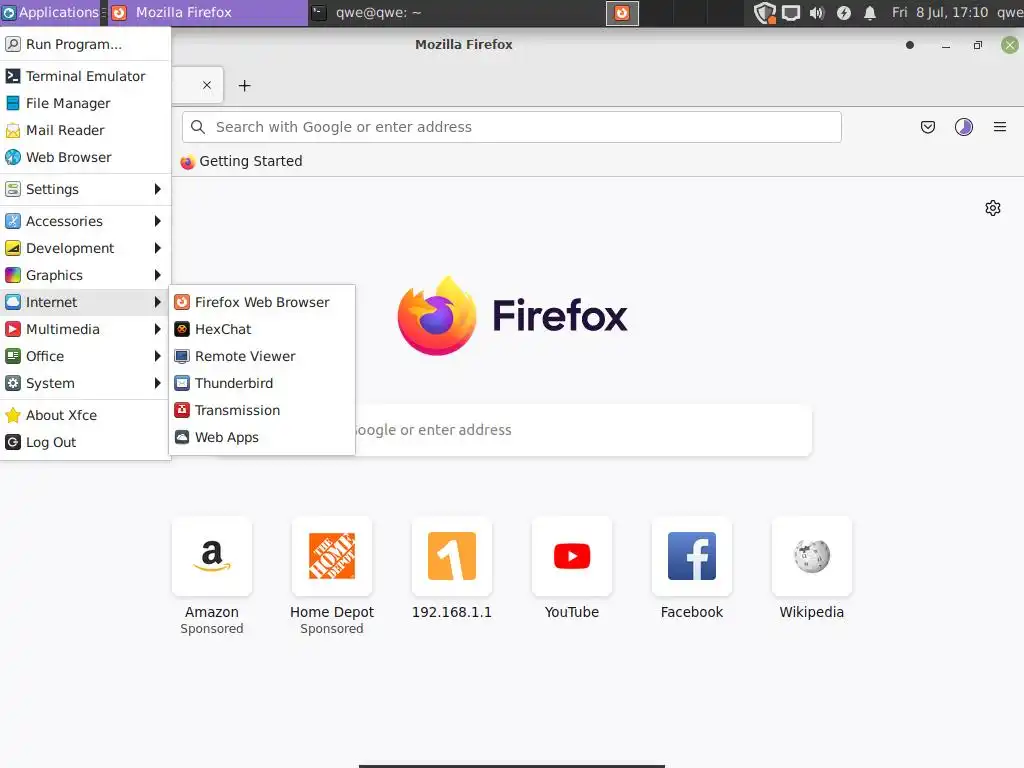Open a new tab with plus button

[x=244, y=86]
